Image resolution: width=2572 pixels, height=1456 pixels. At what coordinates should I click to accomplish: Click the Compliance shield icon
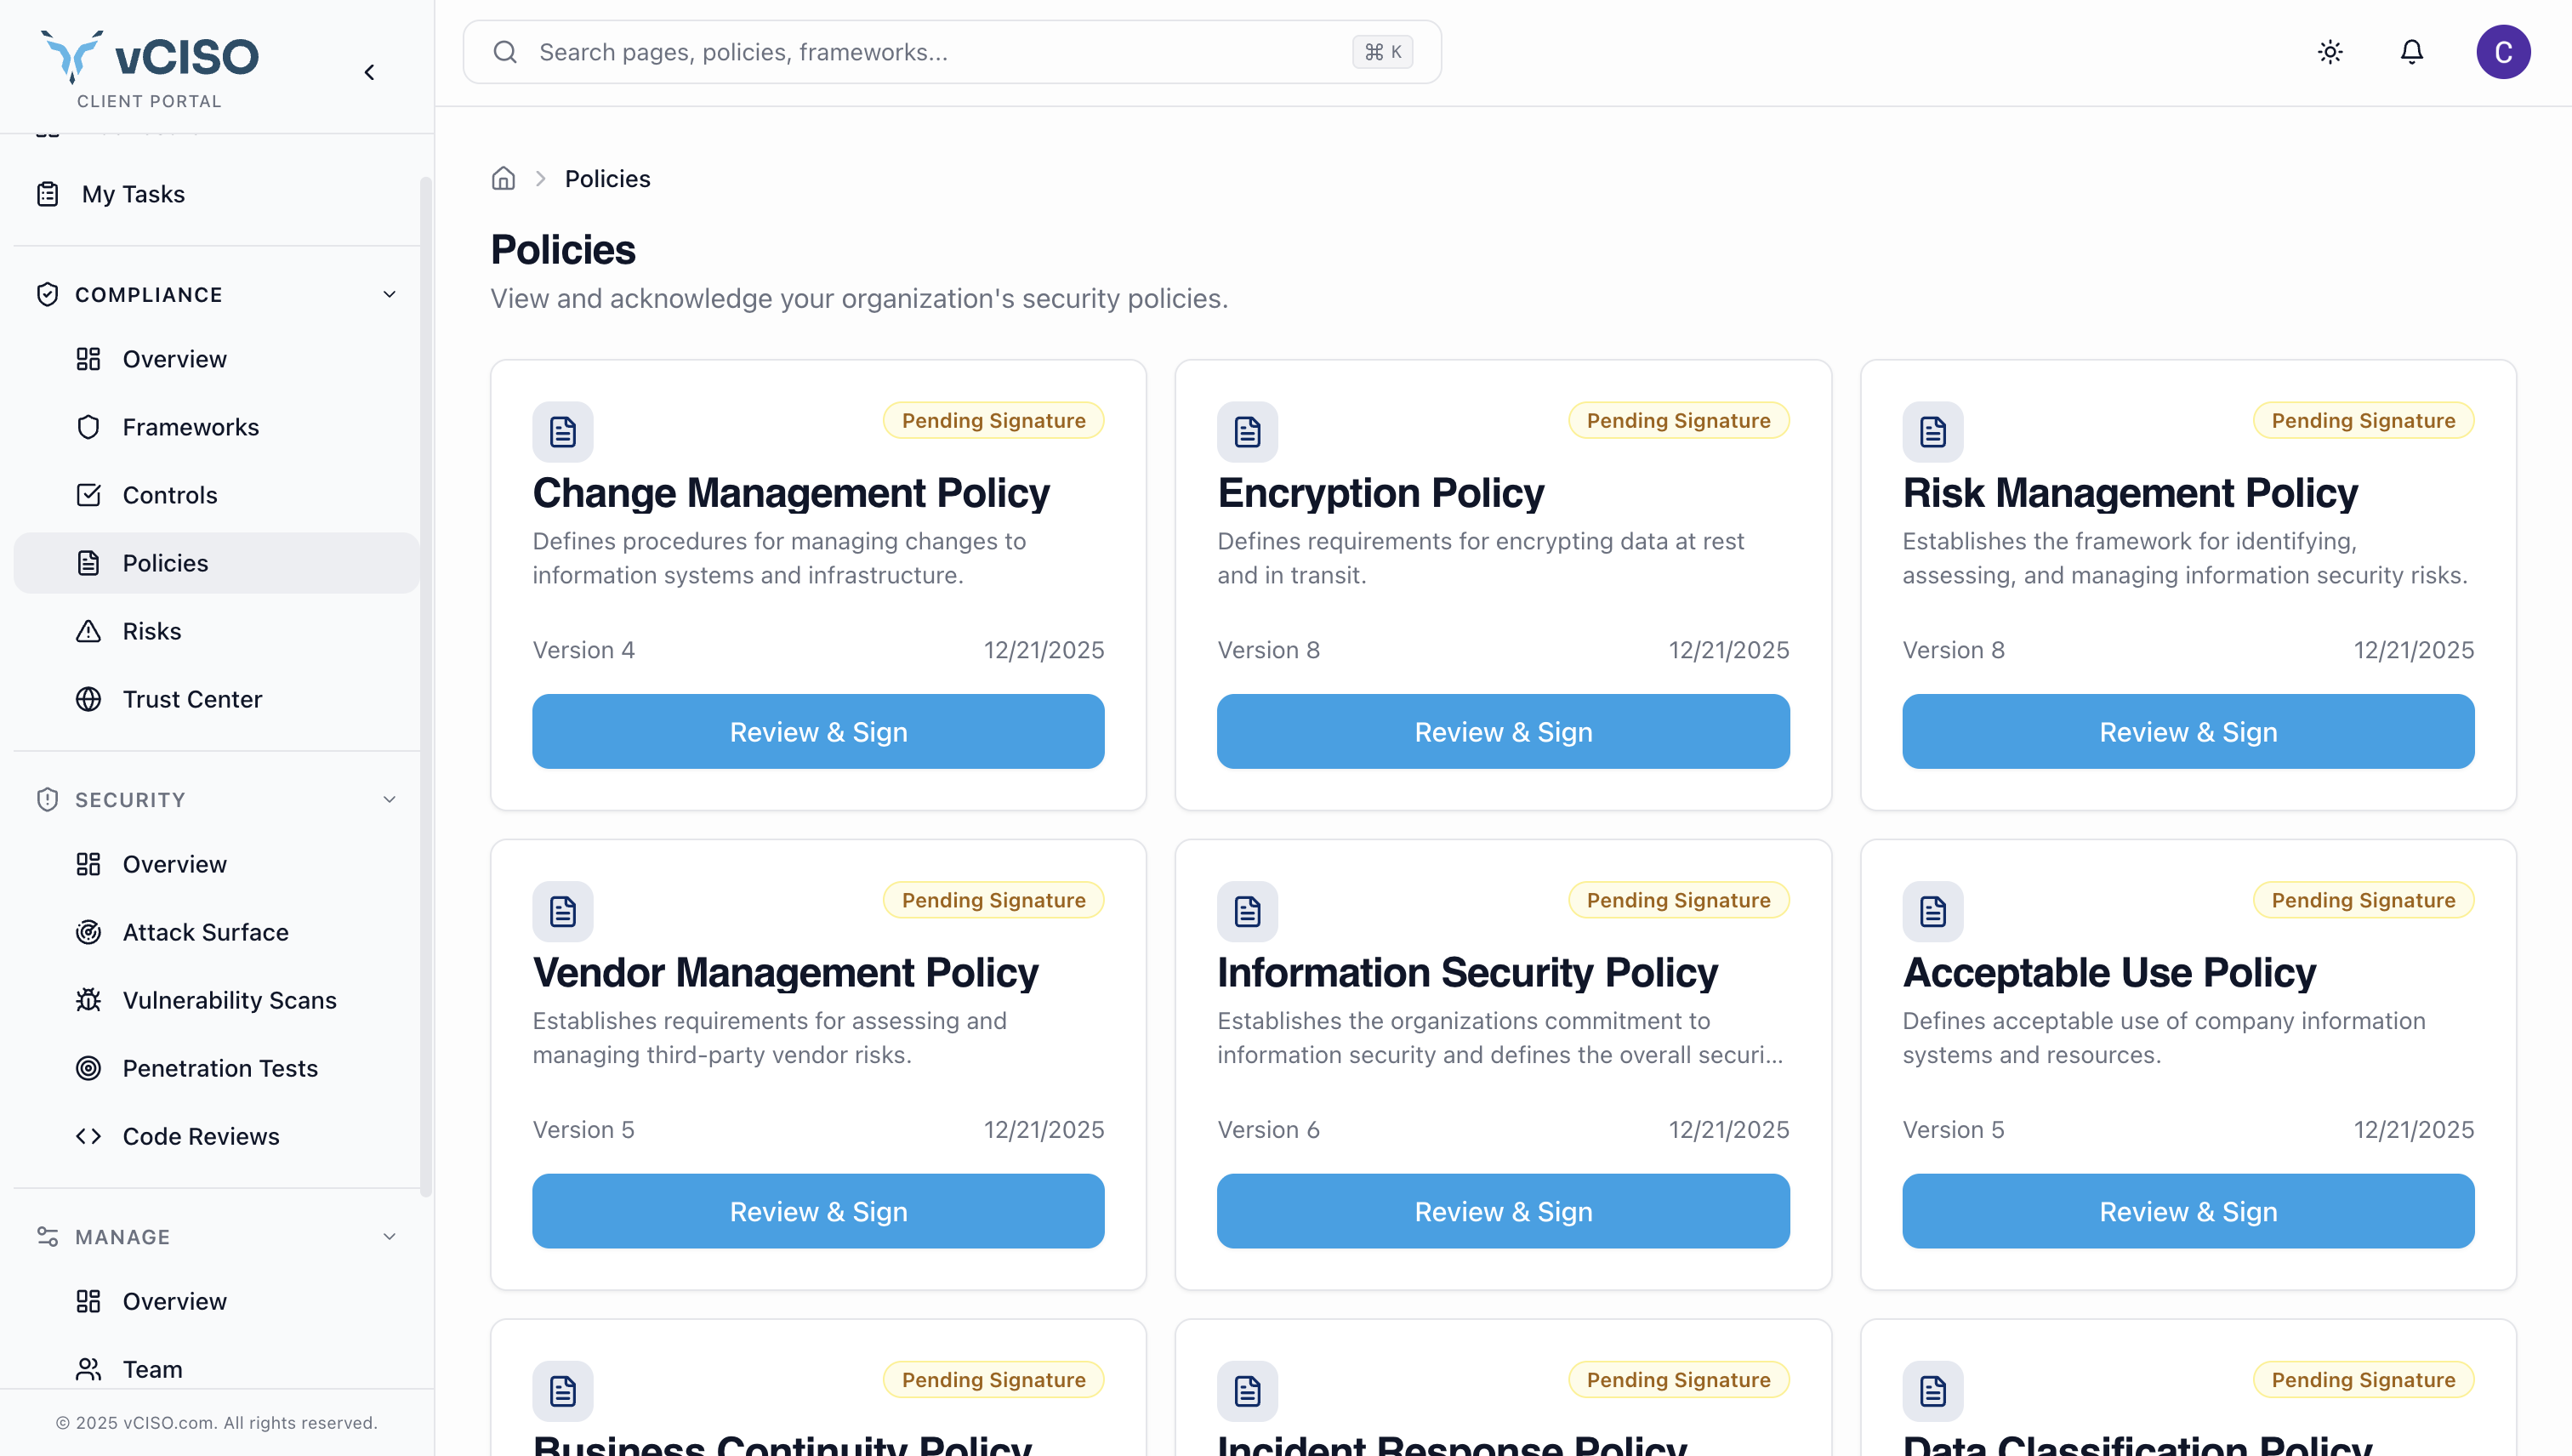click(x=47, y=294)
